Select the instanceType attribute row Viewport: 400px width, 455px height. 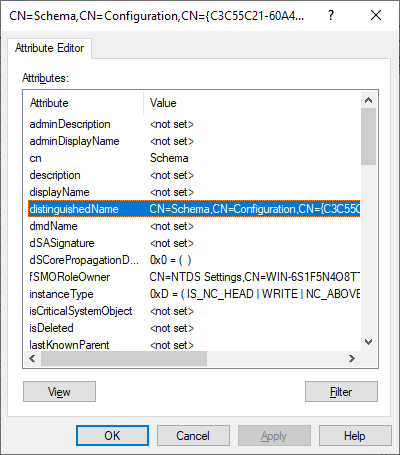[x=194, y=294]
